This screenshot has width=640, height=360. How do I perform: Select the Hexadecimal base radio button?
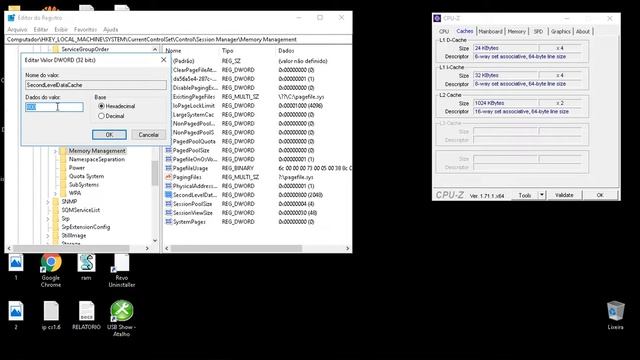pyautogui.click(x=101, y=106)
